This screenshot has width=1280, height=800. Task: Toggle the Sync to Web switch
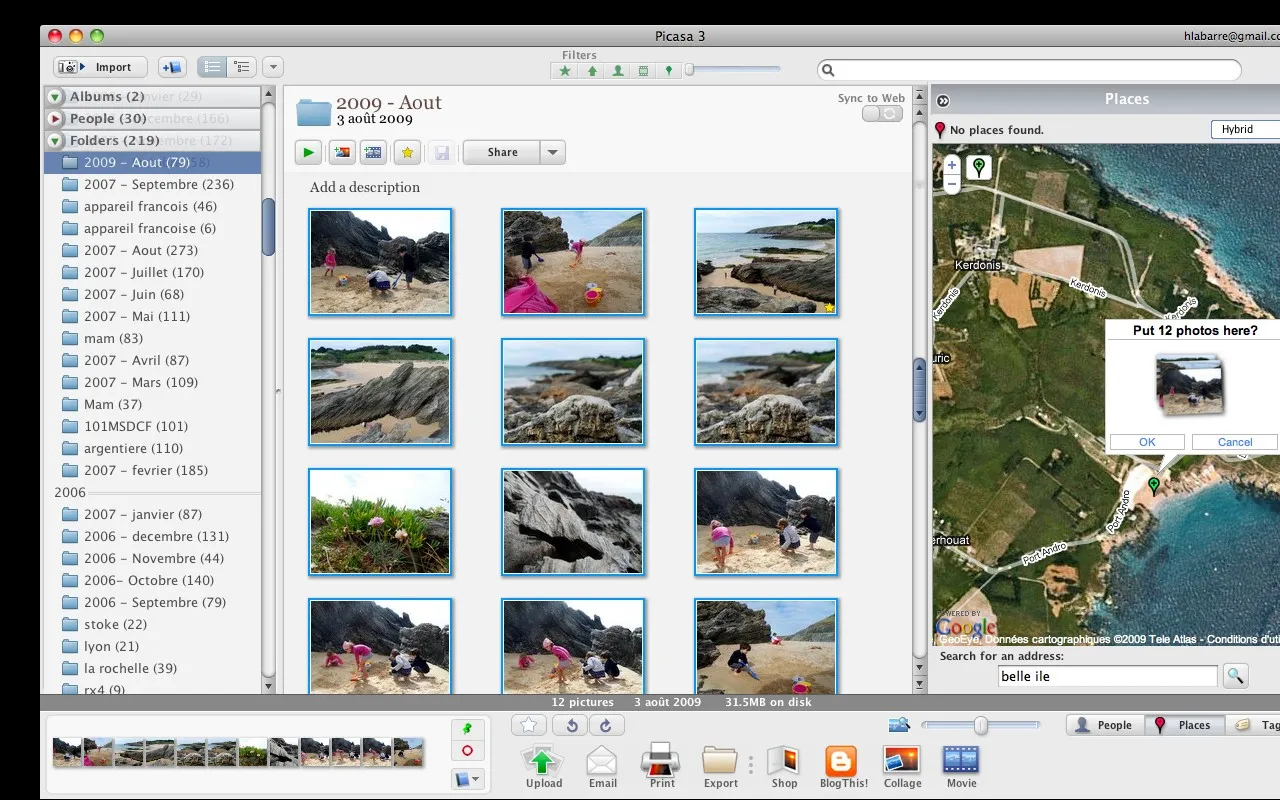tap(882, 114)
